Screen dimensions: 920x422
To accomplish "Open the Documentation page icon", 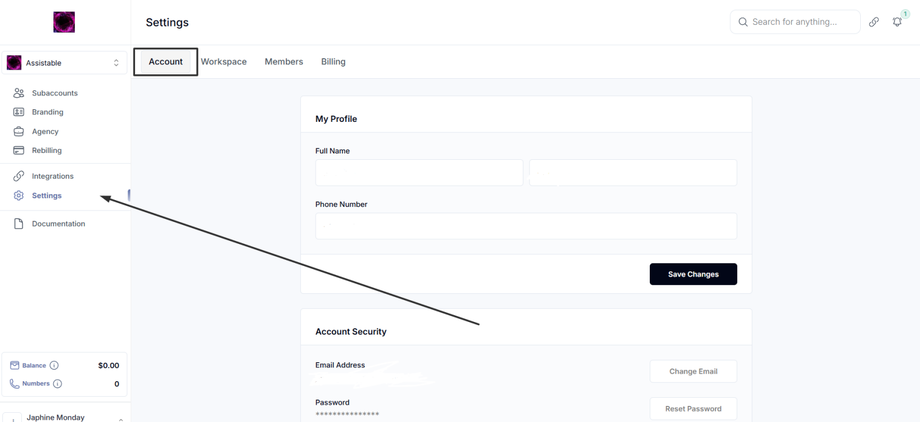I will pyautogui.click(x=18, y=224).
